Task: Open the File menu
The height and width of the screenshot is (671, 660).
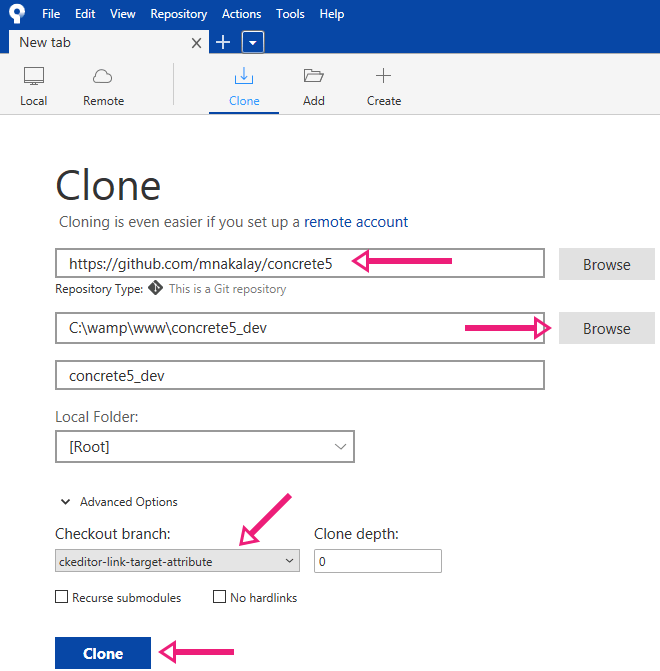Action: point(51,14)
